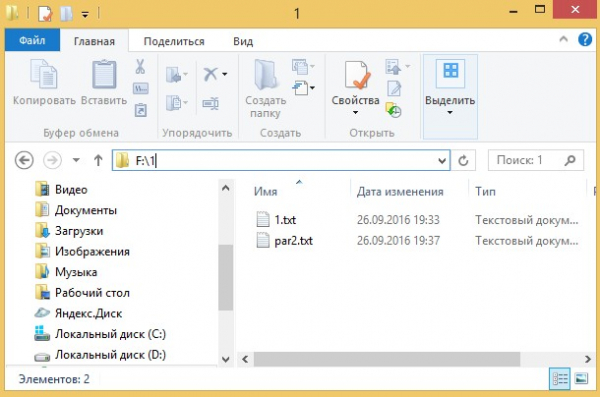Click the Copy (Копировать) ribbon button

coord(44,82)
